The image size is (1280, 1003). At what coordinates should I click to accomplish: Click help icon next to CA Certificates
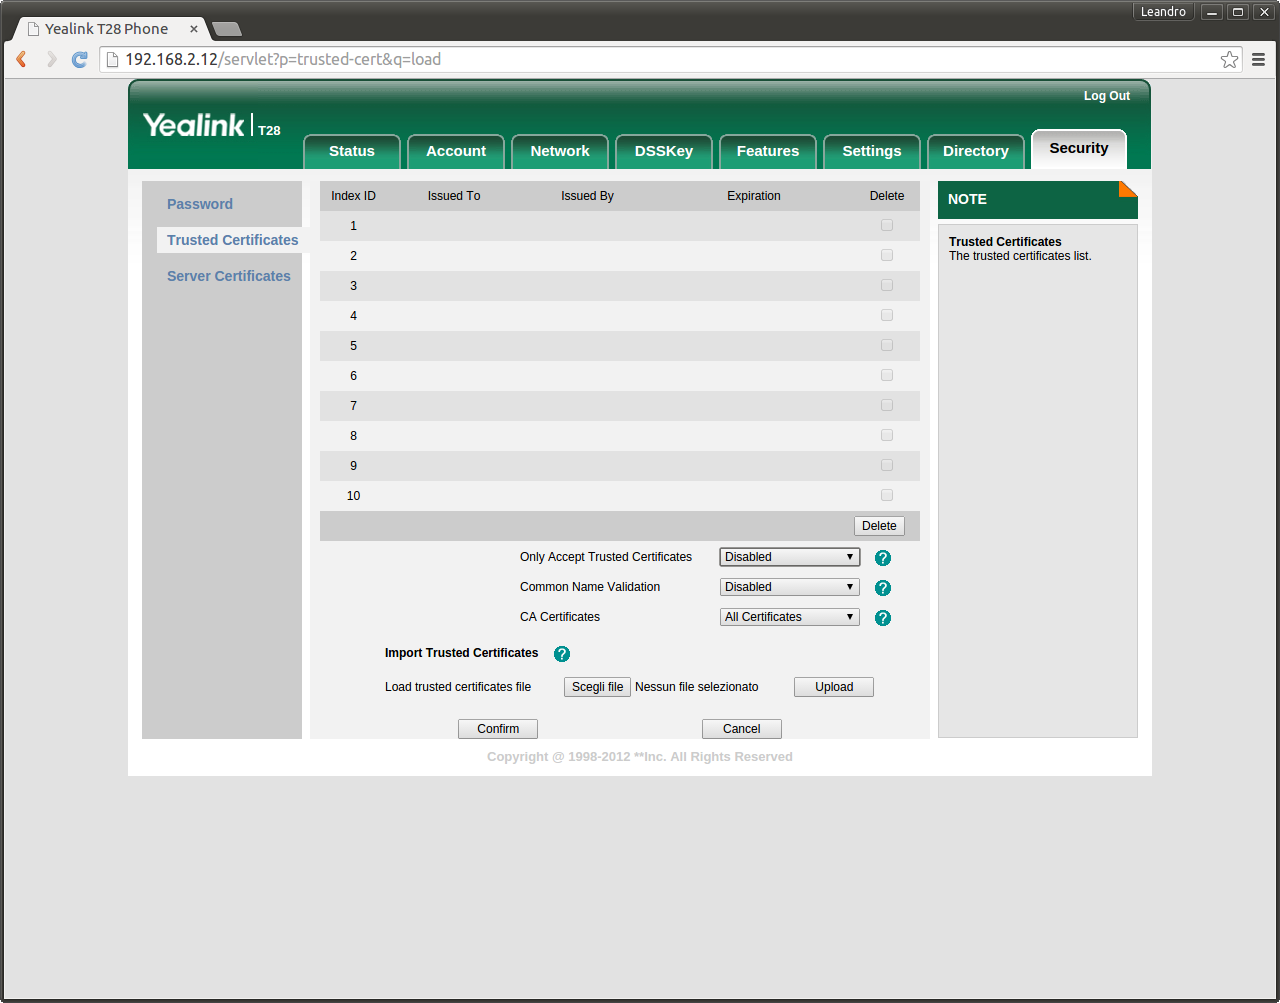coord(883,618)
